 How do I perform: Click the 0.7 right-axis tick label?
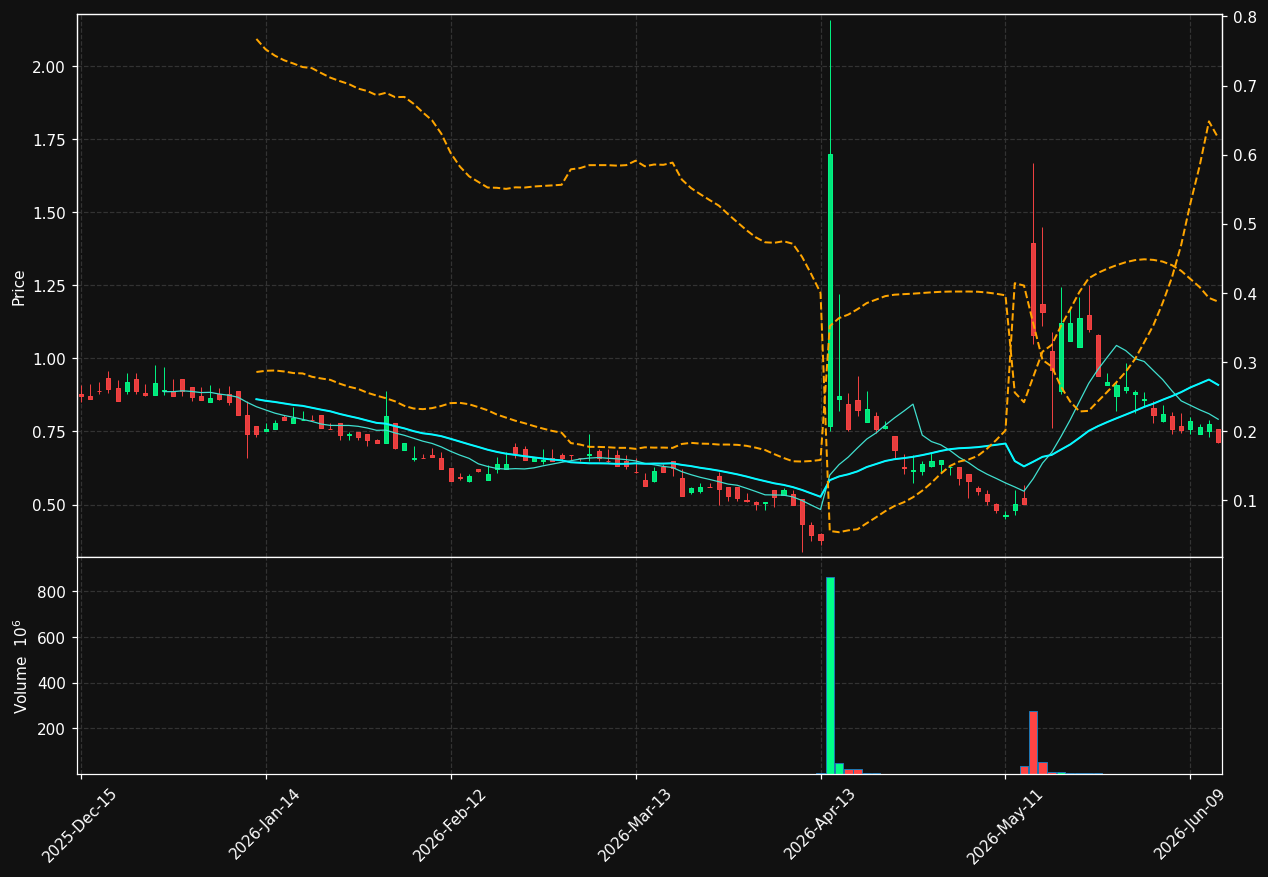click(x=1245, y=86)
